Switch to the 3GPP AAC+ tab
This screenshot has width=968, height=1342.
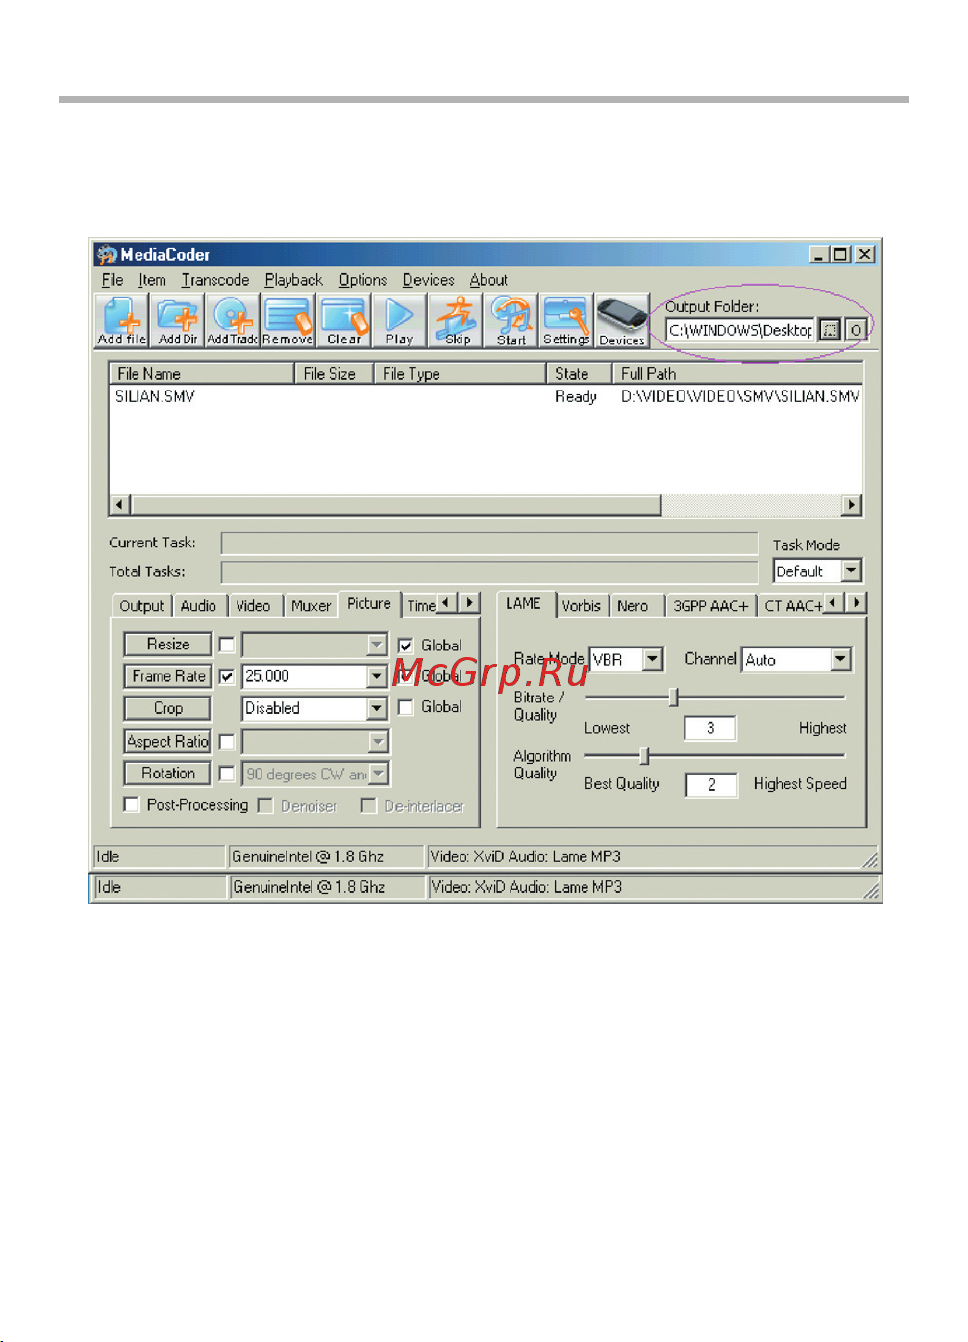(710, 606)
